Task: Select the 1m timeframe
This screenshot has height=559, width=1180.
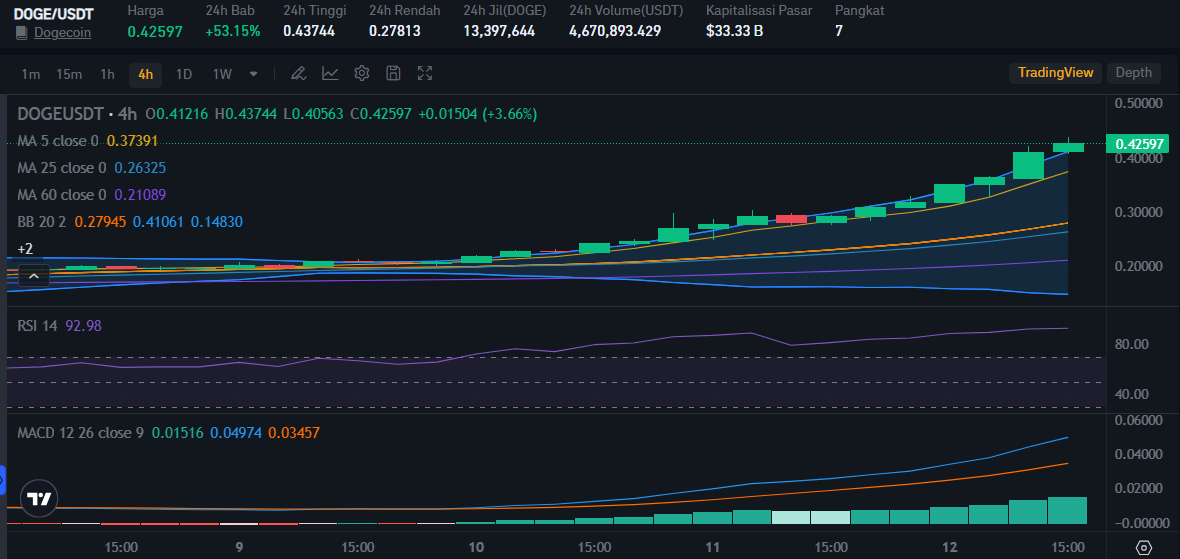Action: click(30, 74)
